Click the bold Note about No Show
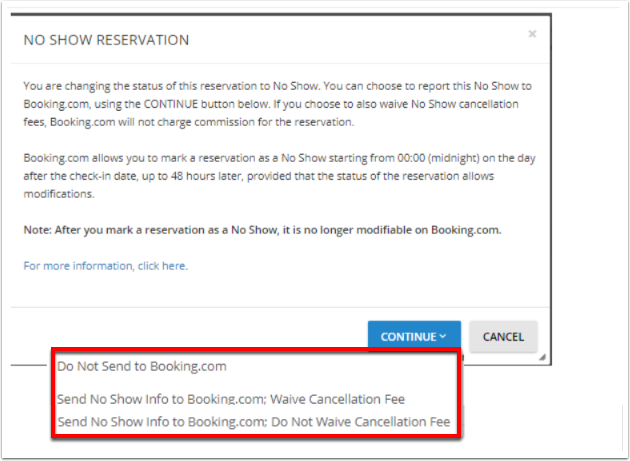Viewport: 630px width, 461px height. pyautogui.click(x=262, y=230)
